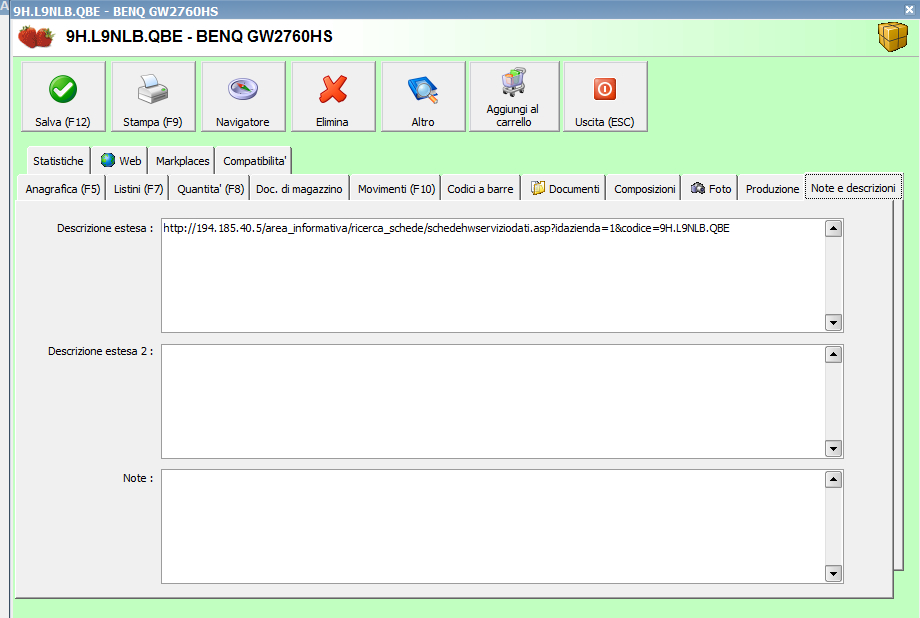Open the Foto tab with camera

pyautogui.click(x=710, y=189)
